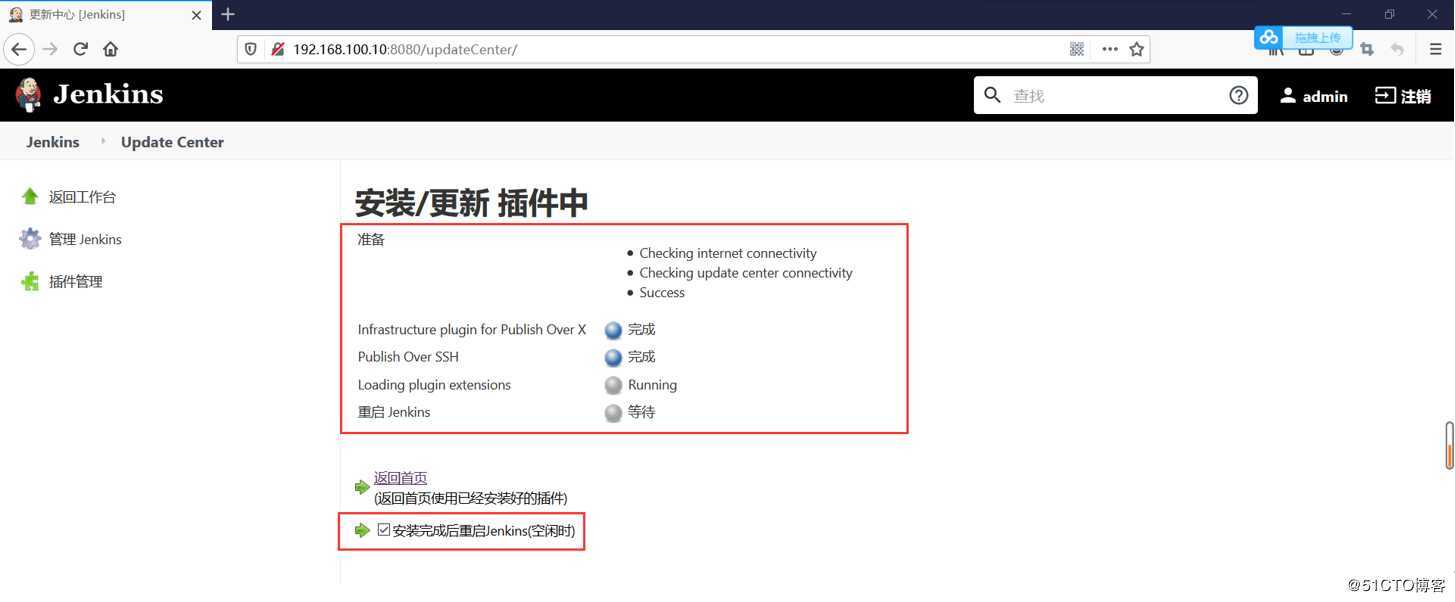Click the search help question mark icon
Viewport: 1455px width, 602px height.
point(1238,95)
